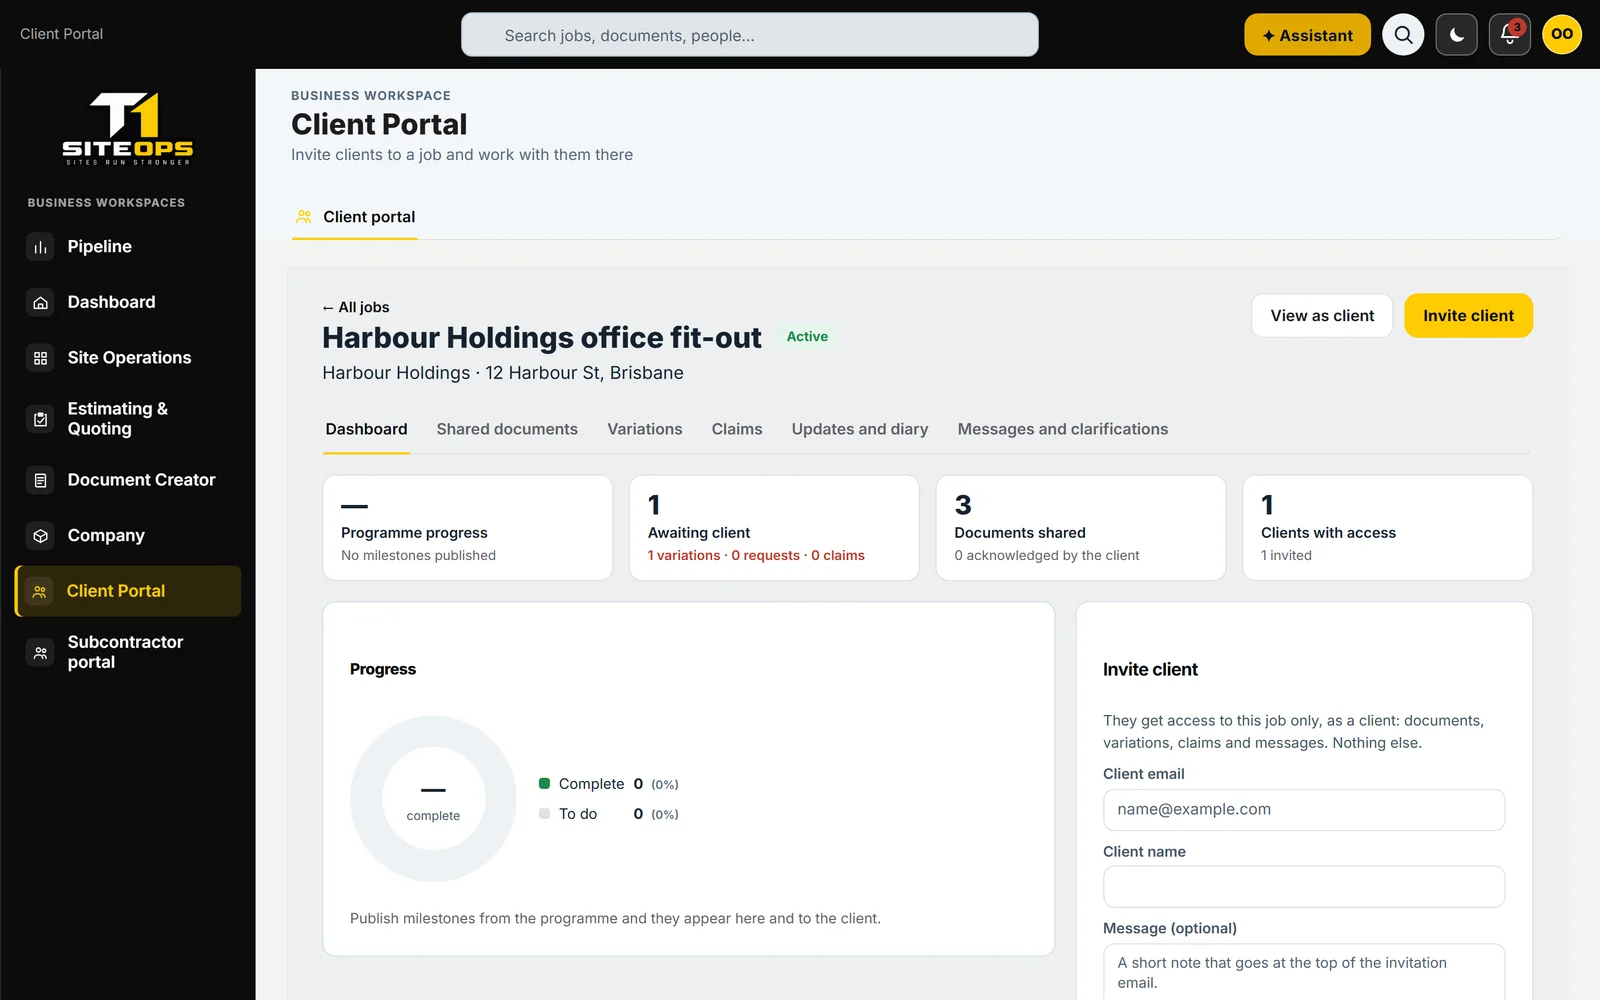The height and width of the screenshot is (1000, 1600).
Task: Open Company workspace in sidebar
Action: click(x=128, y=536)
